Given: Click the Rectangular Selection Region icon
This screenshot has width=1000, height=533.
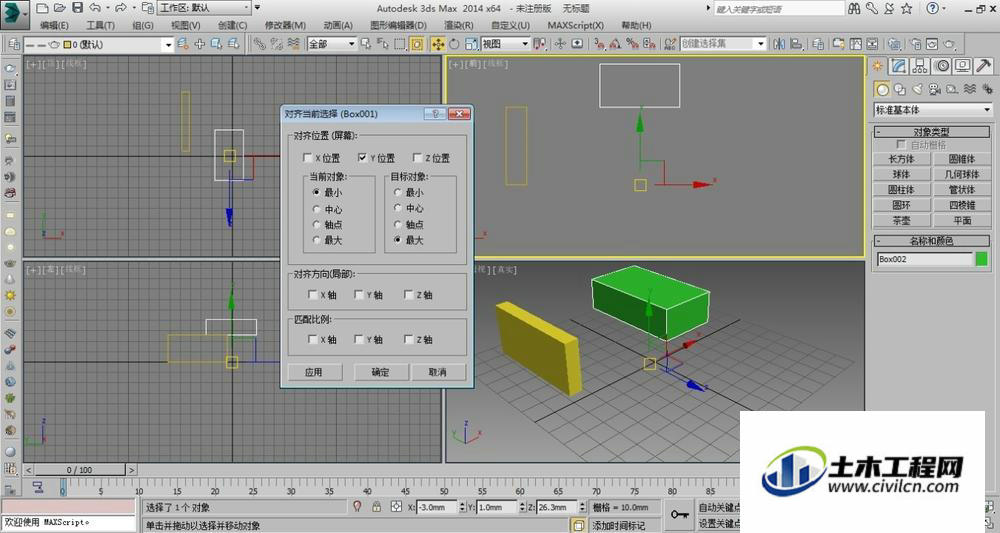Looking at the screenshot, I should tap(399, 44).
